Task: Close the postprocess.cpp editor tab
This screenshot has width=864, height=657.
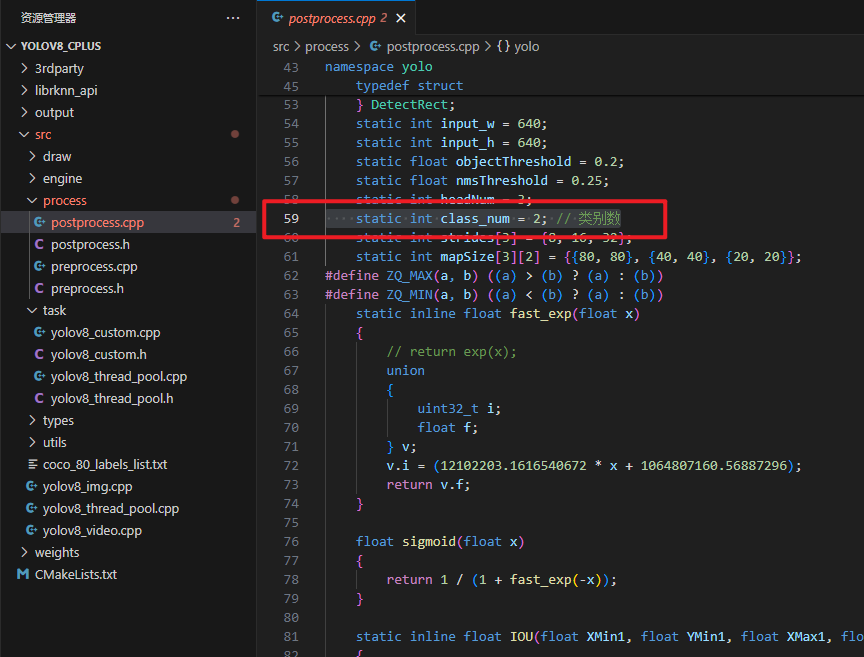Action: tap(401, 18)
